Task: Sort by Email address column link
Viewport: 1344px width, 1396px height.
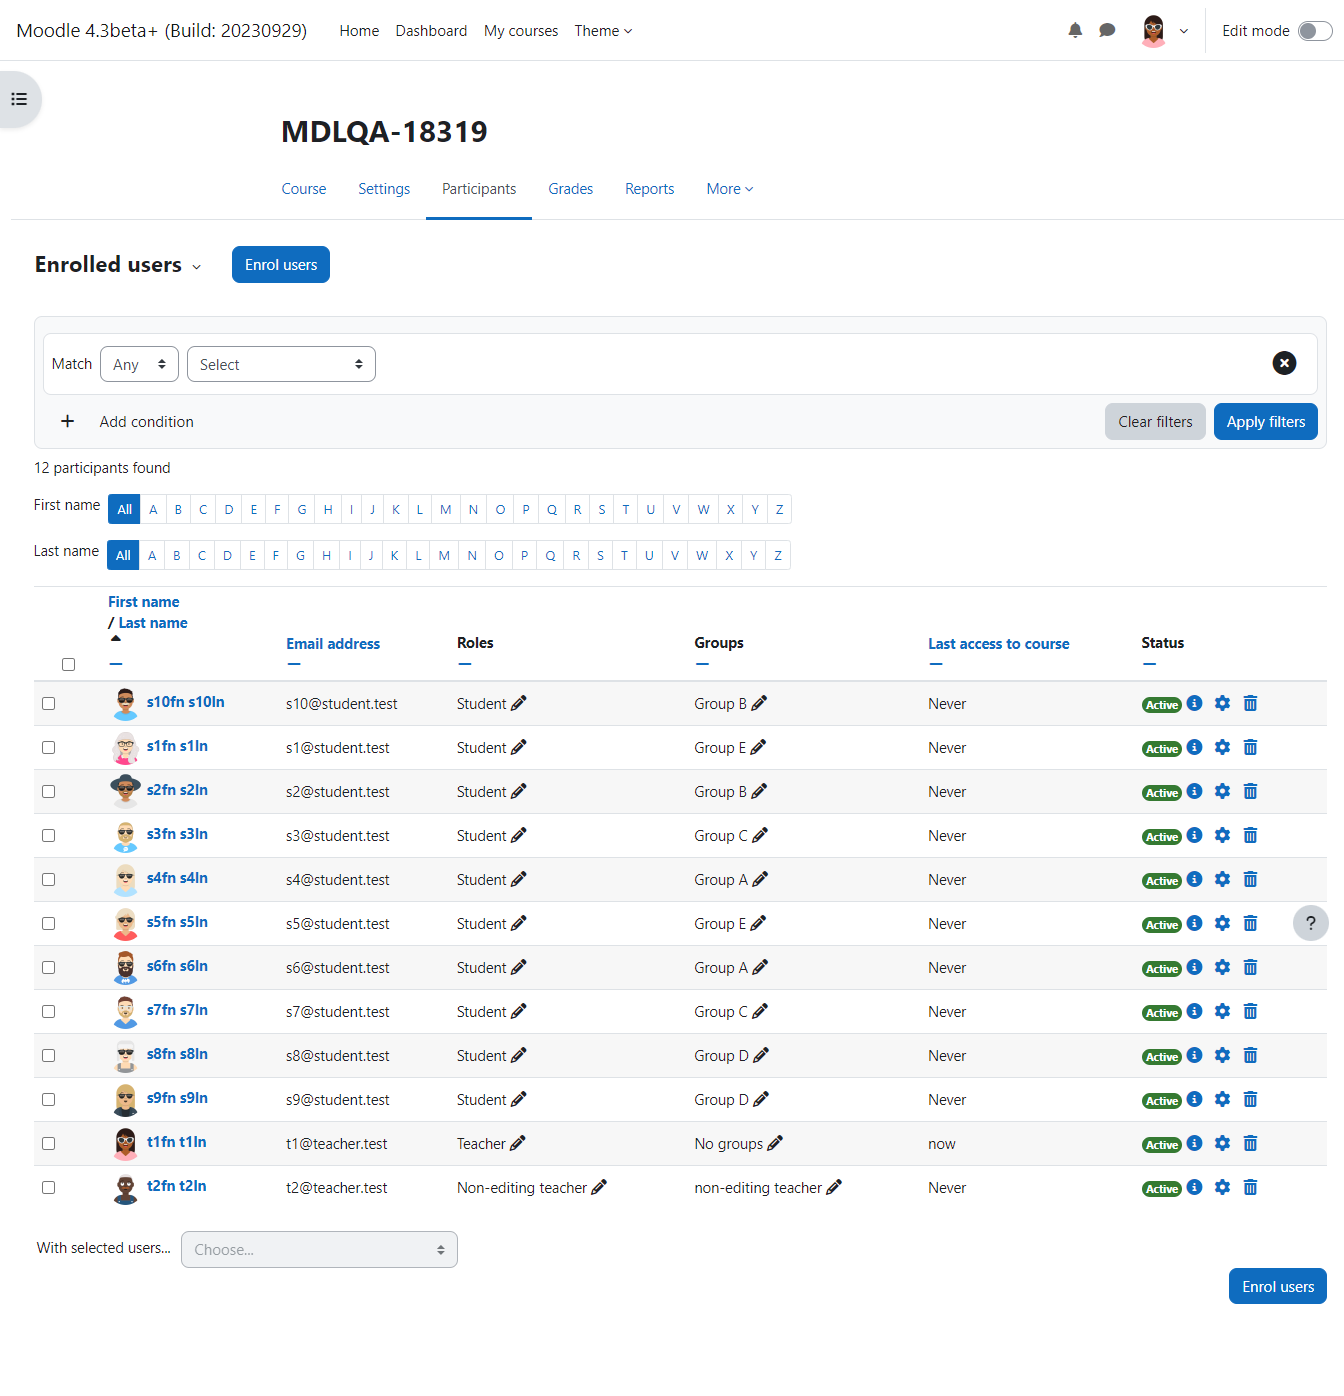Action: [x=333, y=644]
